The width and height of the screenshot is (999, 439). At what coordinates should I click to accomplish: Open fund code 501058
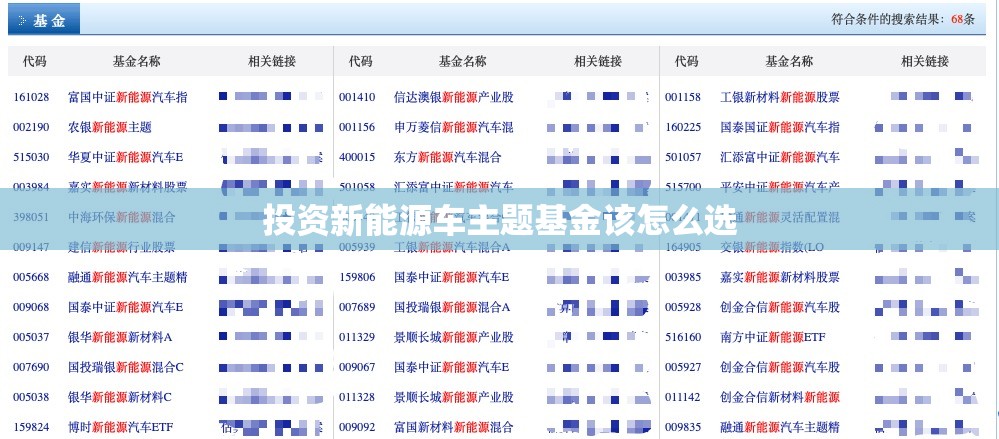tap(357, 187)
